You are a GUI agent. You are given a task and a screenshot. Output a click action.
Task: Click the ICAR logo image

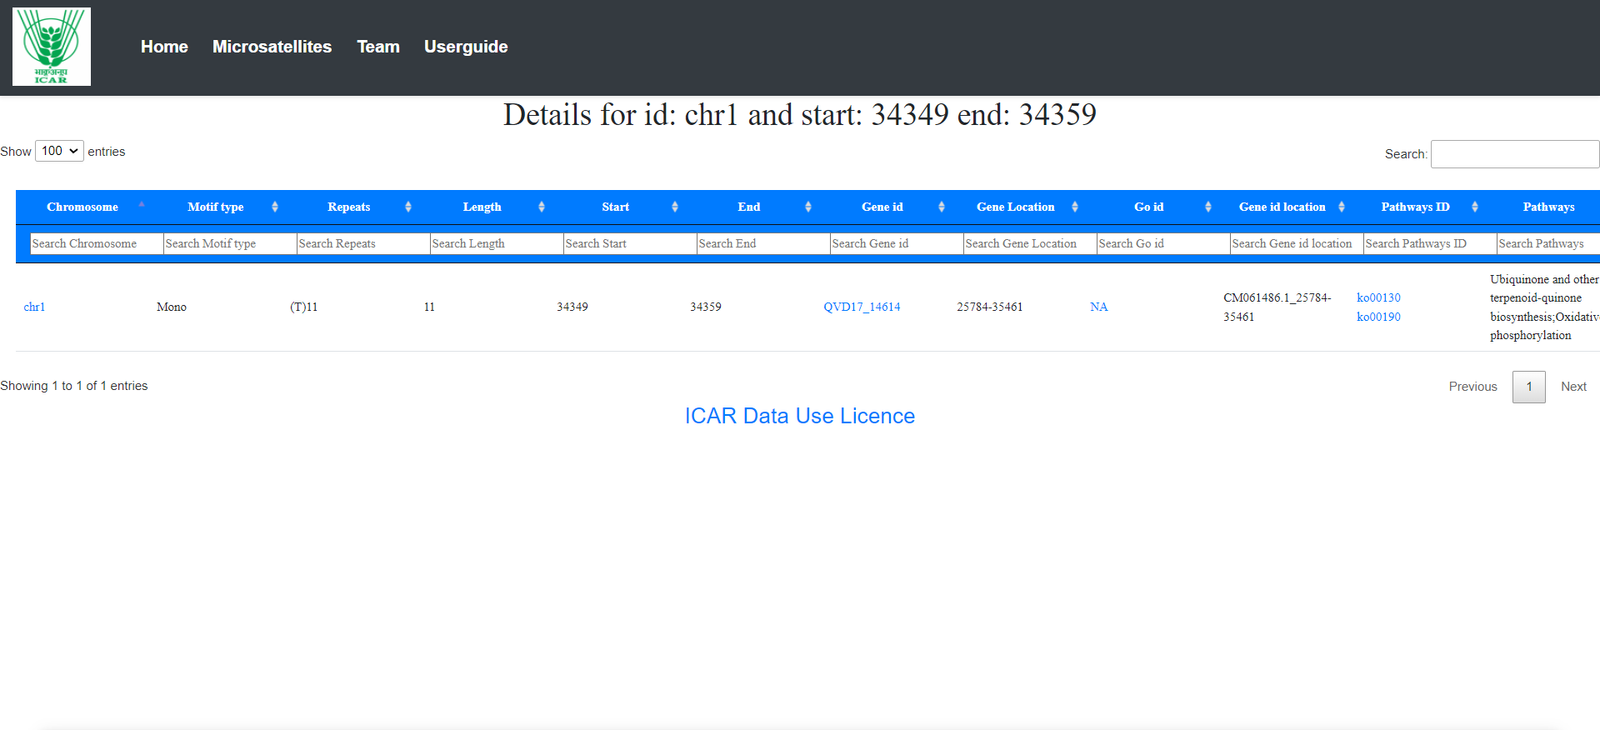click(x=51, y=47)
